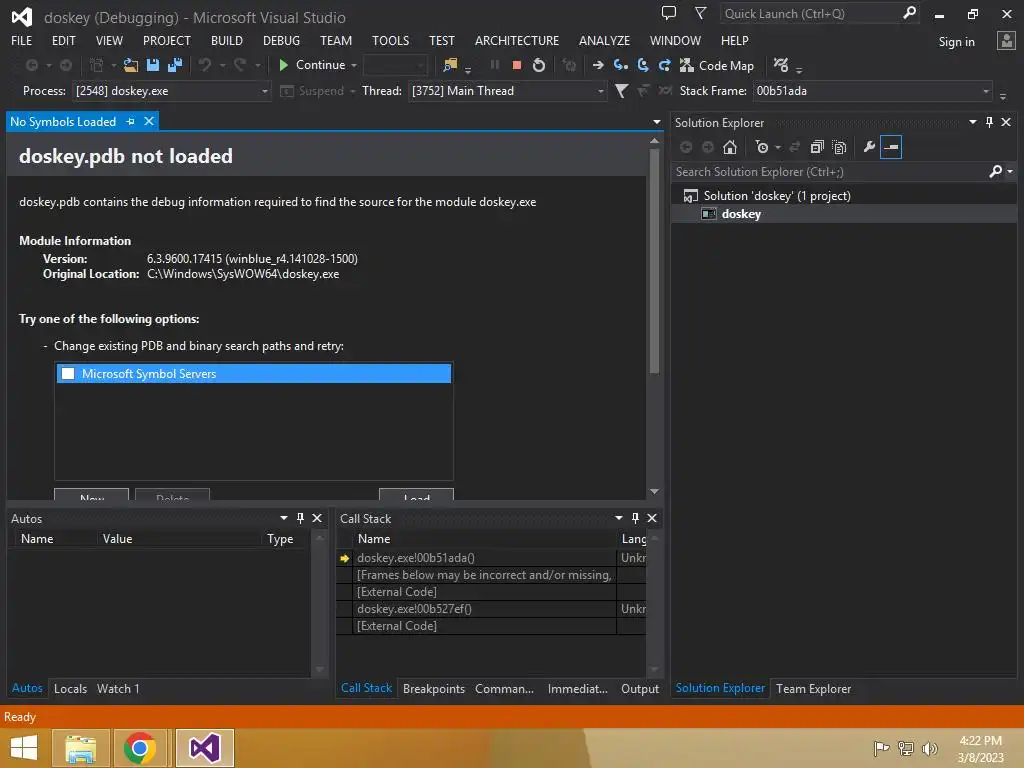Click the Sign in link
The image size is (1024, 768).
point(956,42)
